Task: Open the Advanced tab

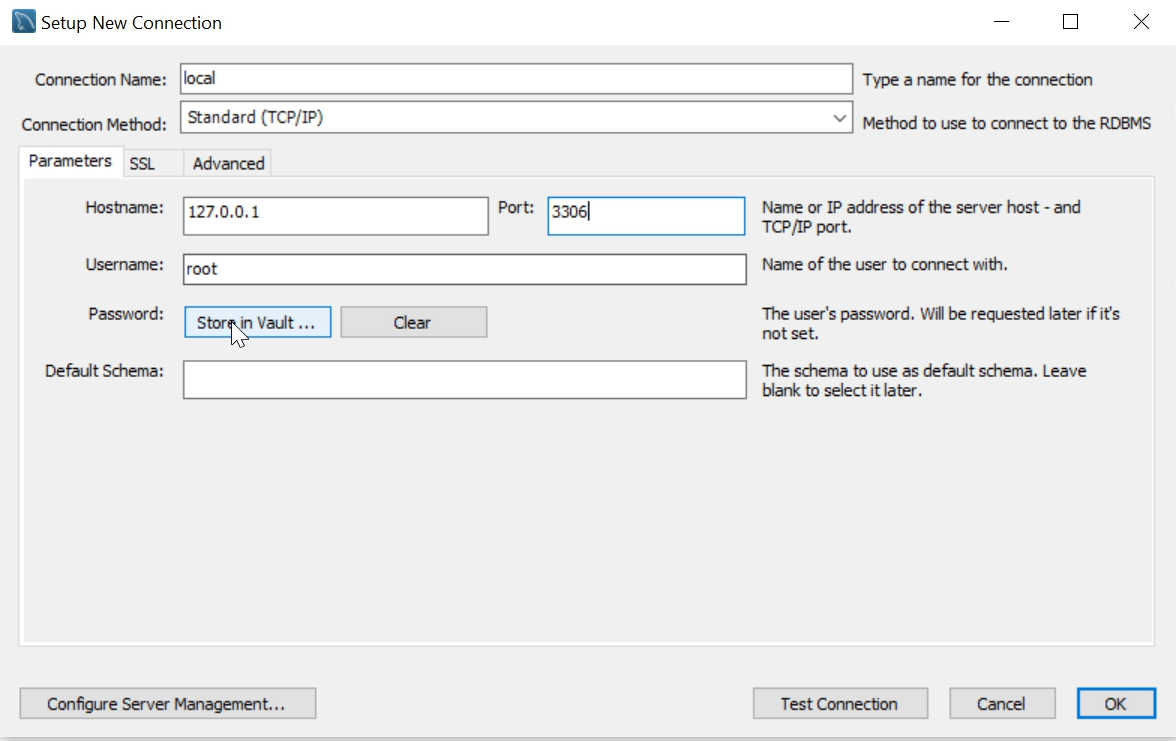Action: pyautogui.click(x=227, y=162)
